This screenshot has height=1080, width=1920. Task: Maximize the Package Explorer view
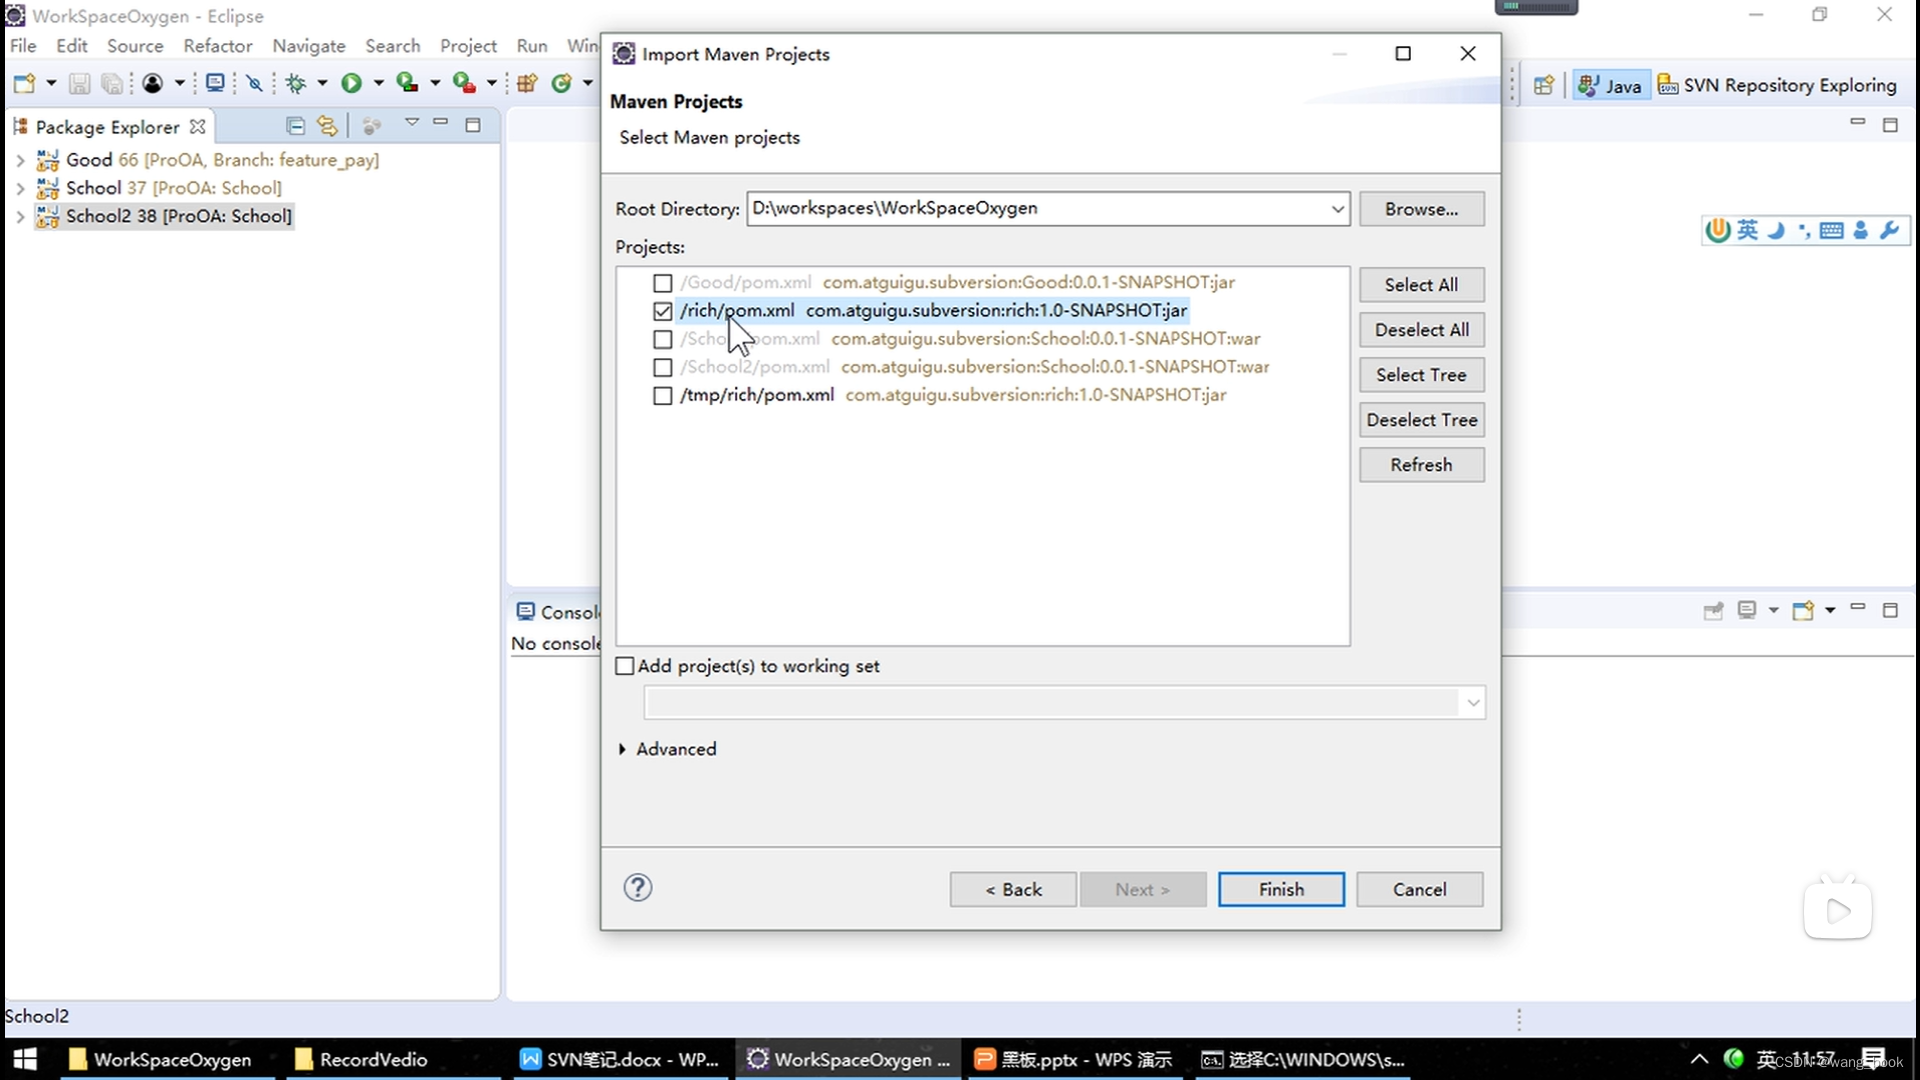[x=473, y=125]
